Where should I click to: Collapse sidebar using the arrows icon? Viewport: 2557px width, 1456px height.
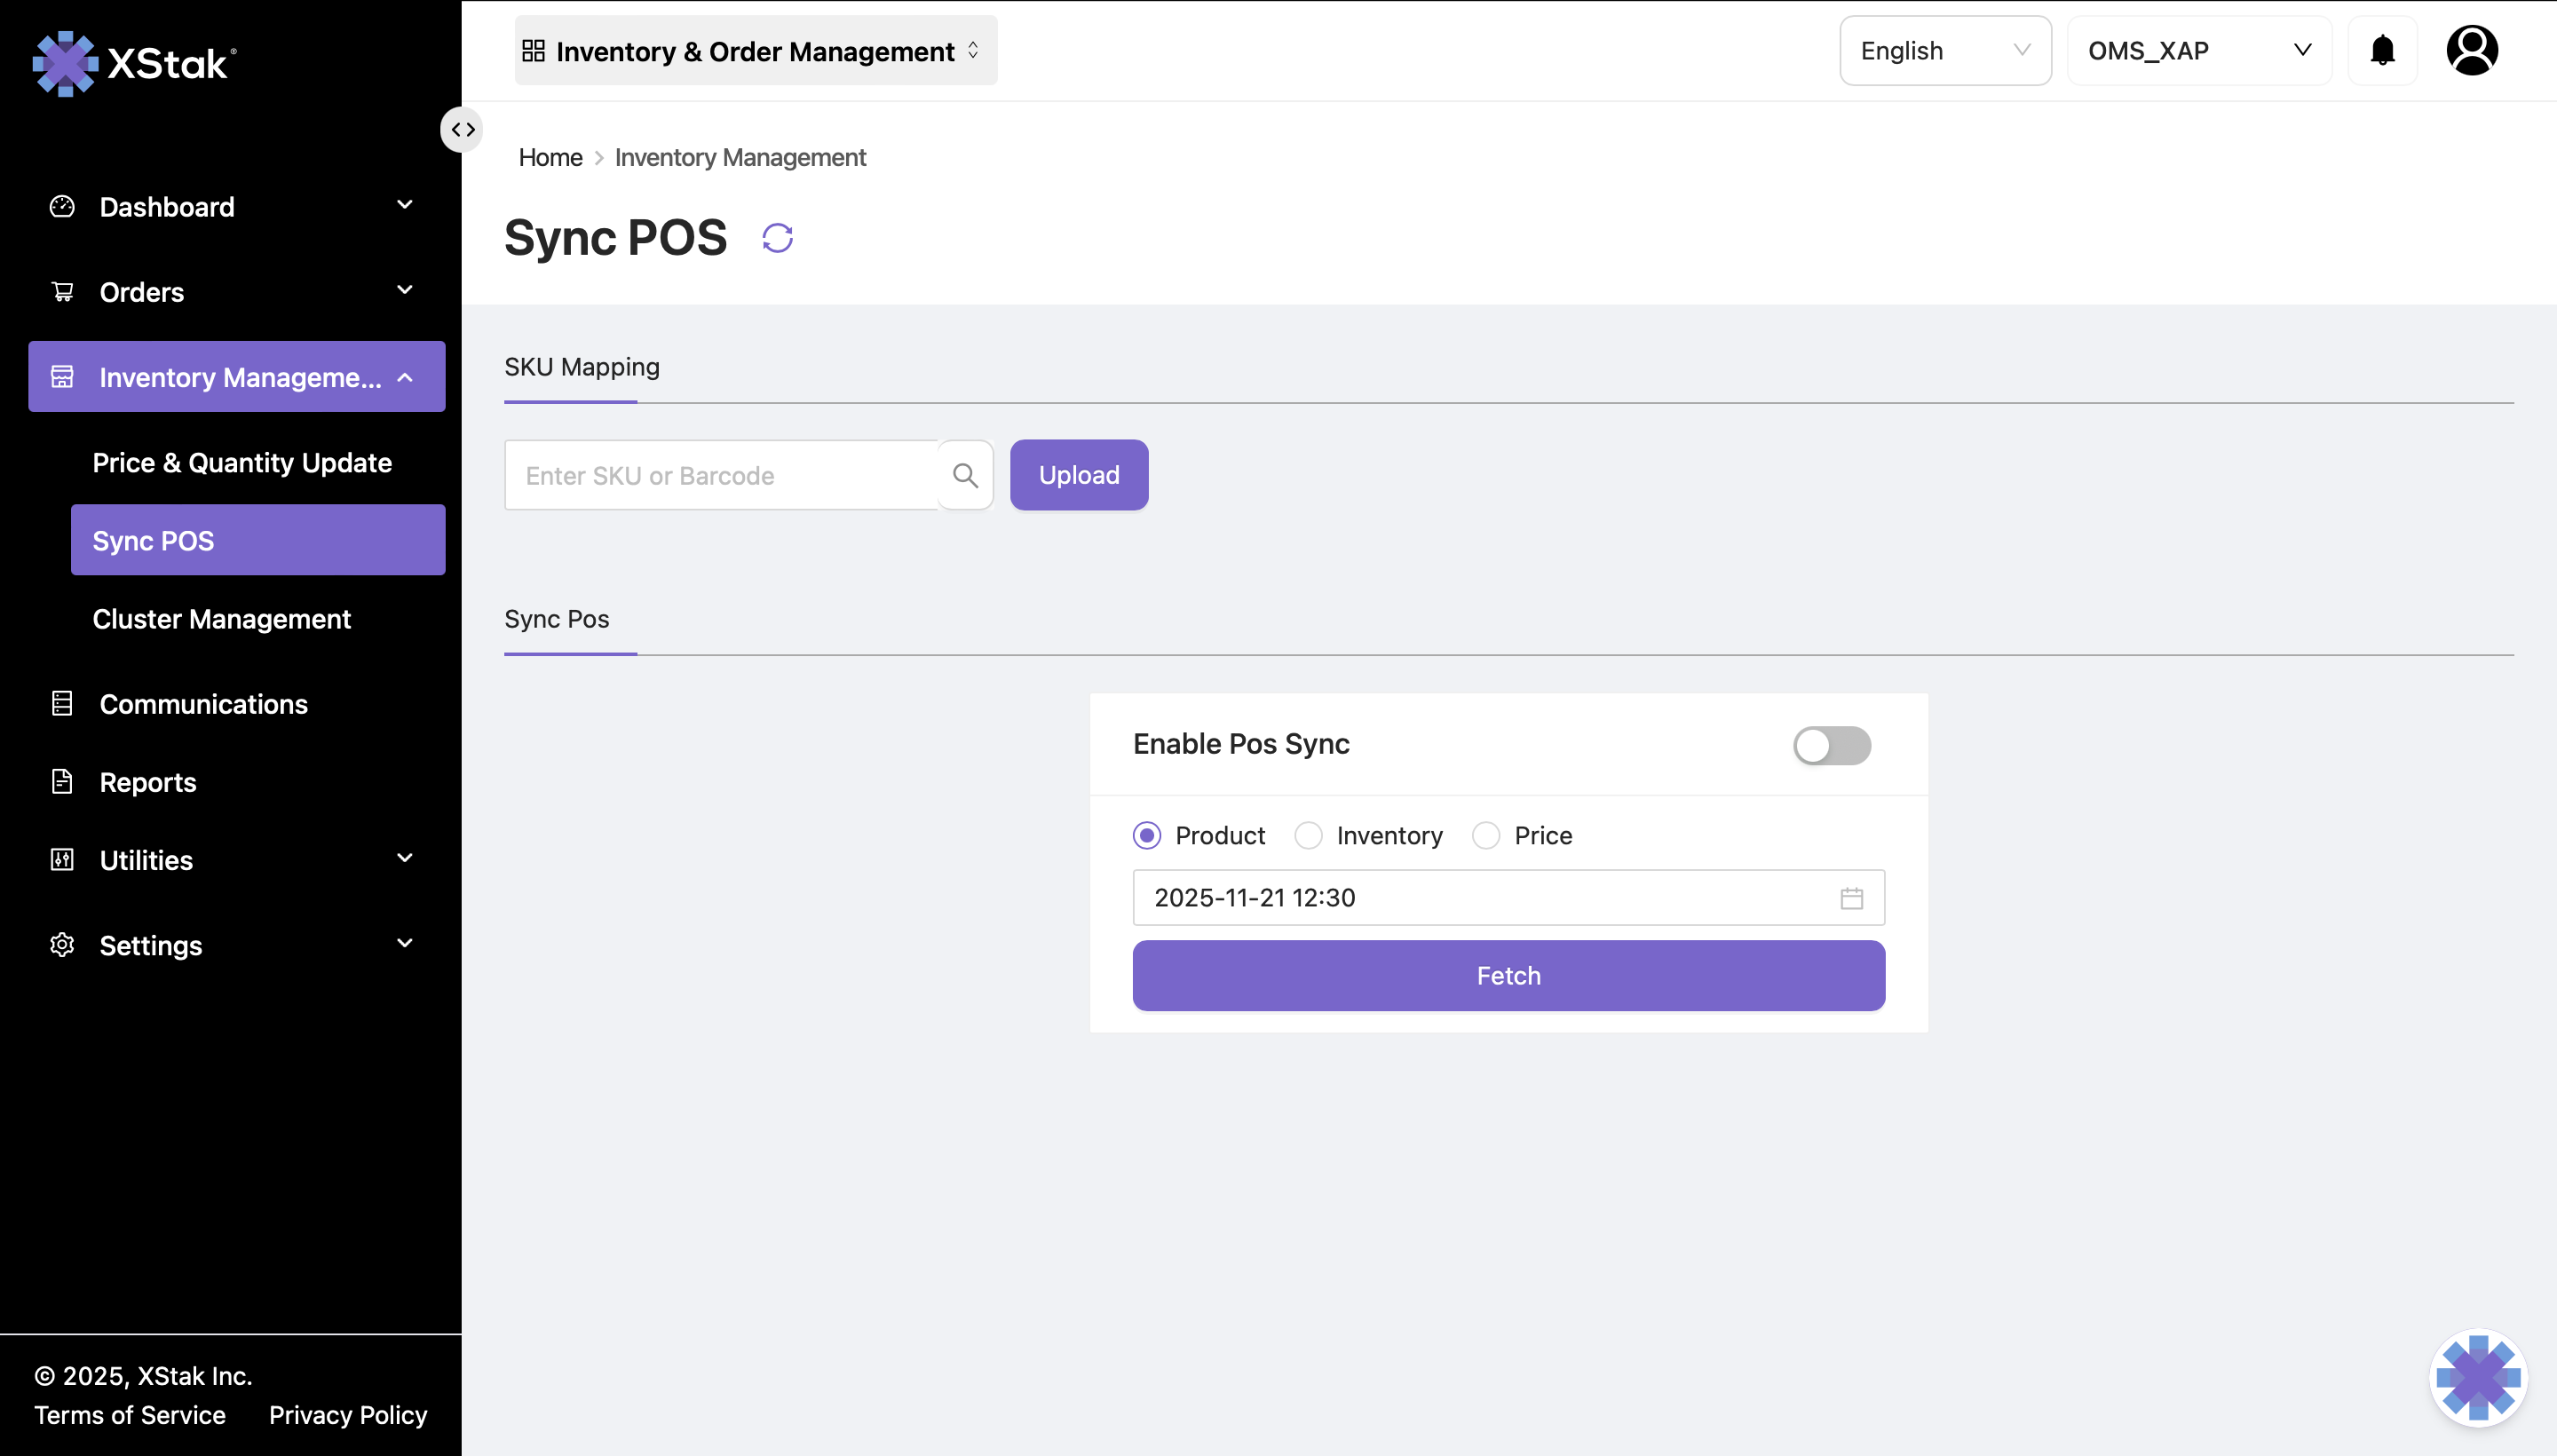tap(462, 130)
